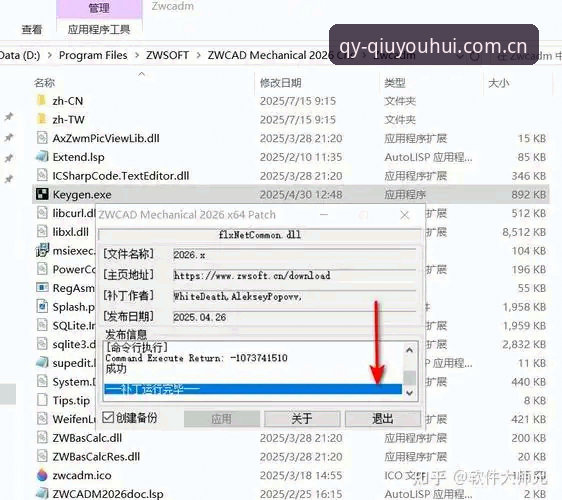Click the libxl.dll file icon
Viewport: 562px width, 500px height.
(x=42, y=232)
